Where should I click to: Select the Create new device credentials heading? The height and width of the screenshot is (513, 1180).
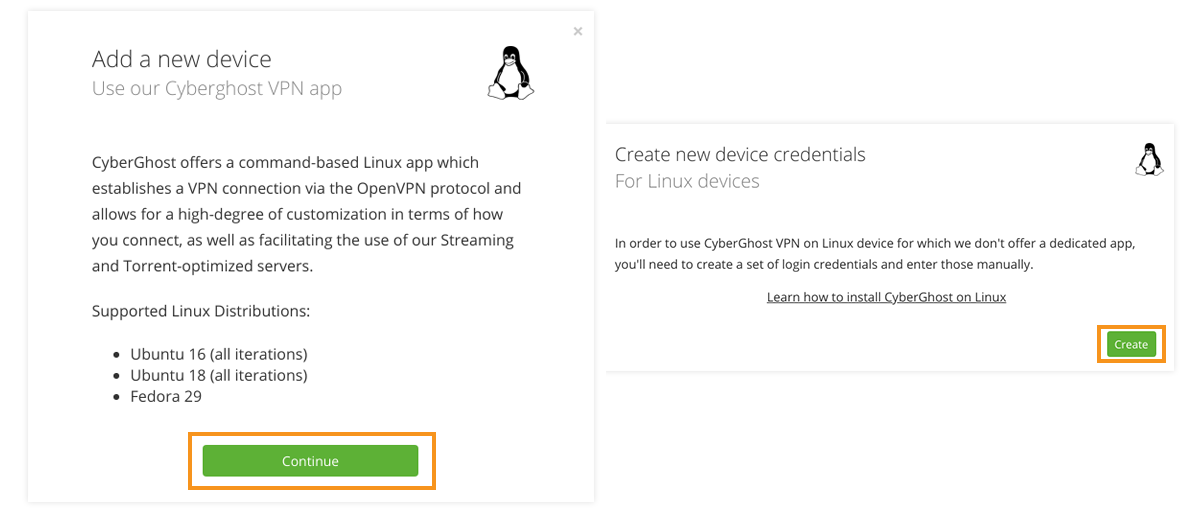(740, 154)
